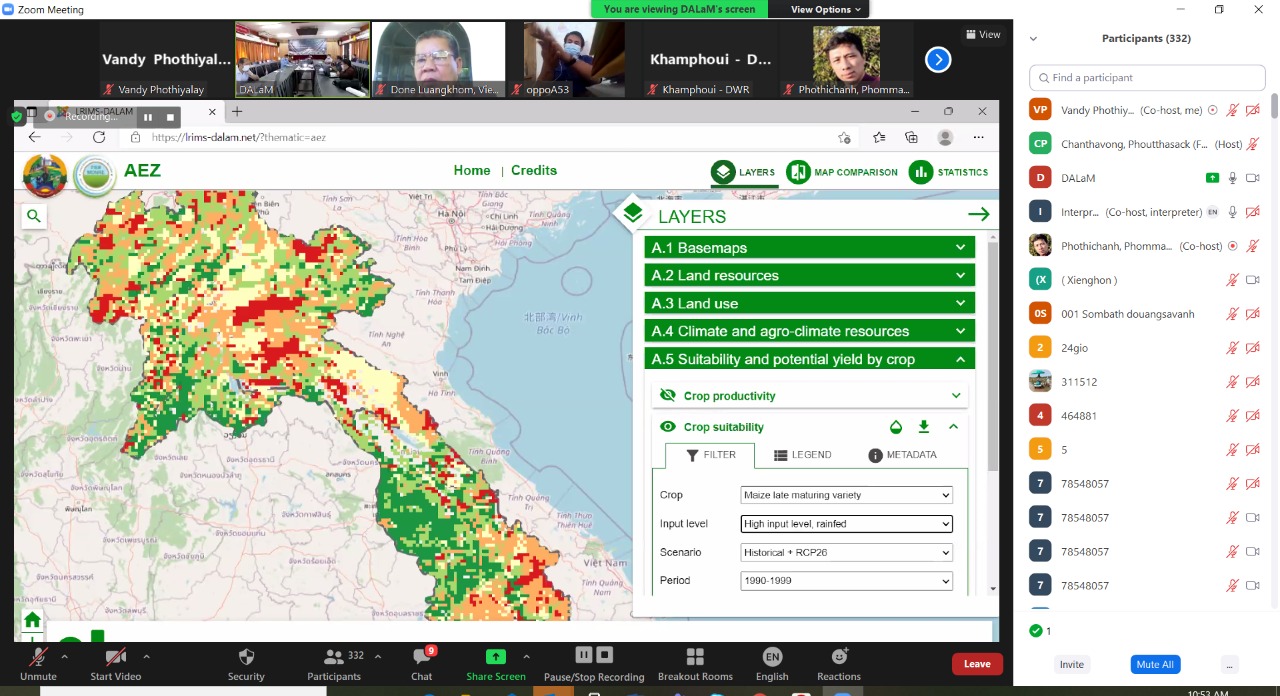Stop the recording in the shared browser overlay
The height and width of the screenshot is (696, 1280).
click(x=170, y=117)
